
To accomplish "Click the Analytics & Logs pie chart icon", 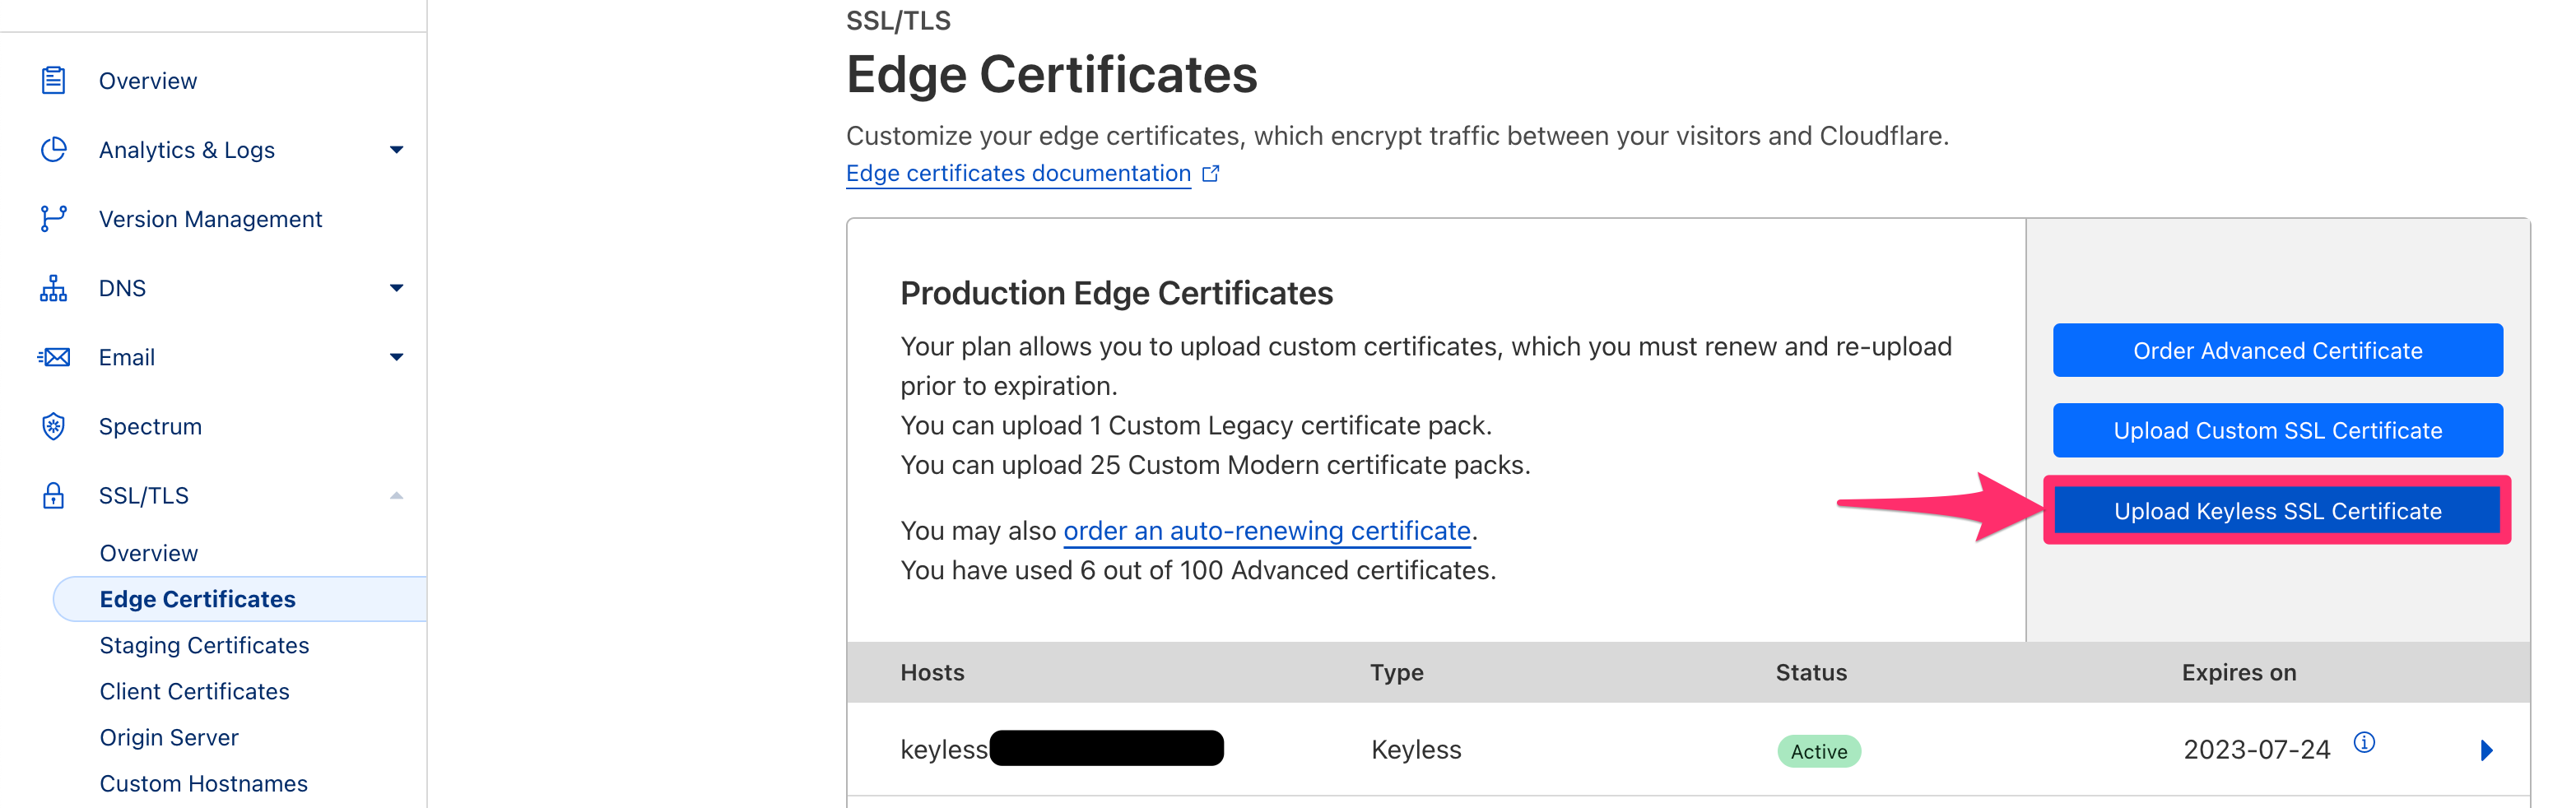I will (x=53, y=149).
